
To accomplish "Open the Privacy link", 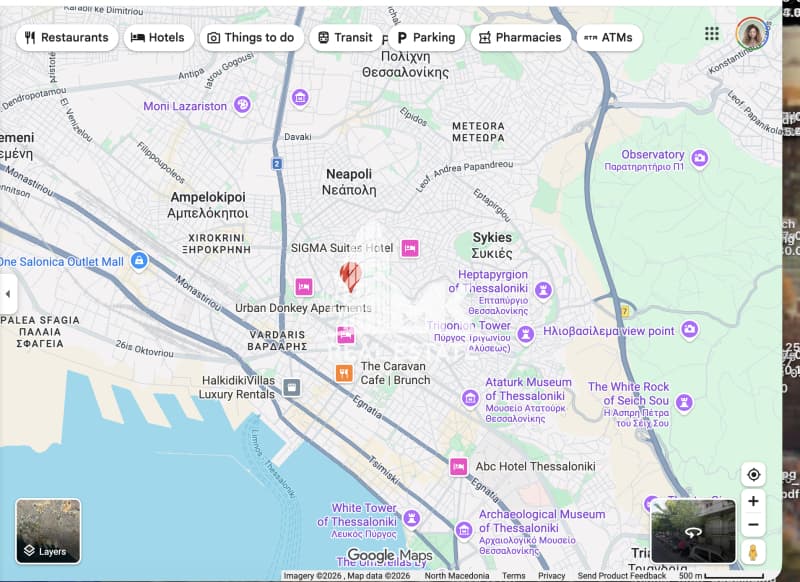I will coord(552,575).
